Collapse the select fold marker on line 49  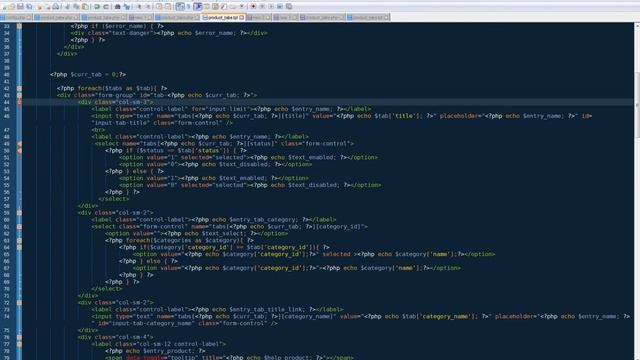click(19, 144)
